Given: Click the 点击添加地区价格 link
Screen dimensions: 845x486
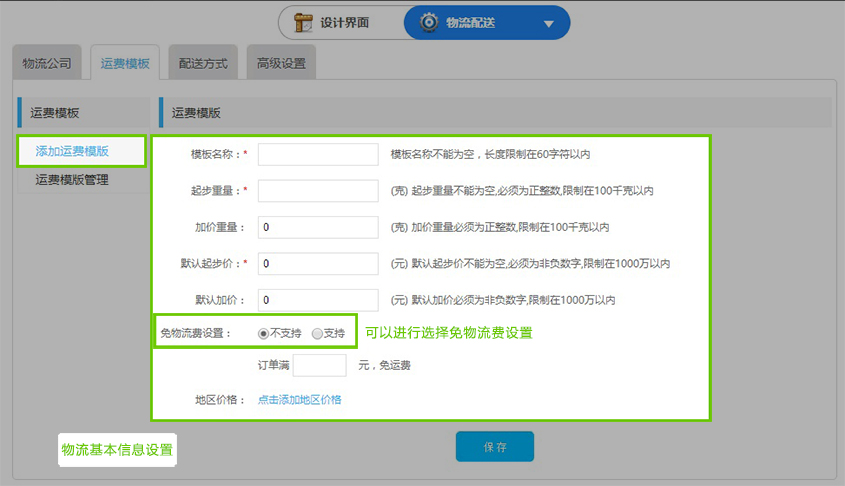Looking at the screenshot, I should [x=299, y=399].
